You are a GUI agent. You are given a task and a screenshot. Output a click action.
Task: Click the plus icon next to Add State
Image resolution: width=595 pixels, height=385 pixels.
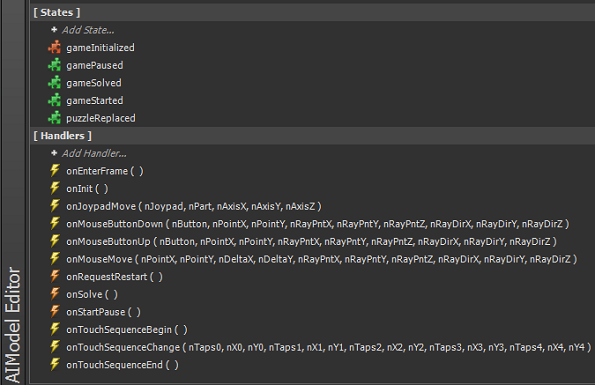(x=54, y=30)
